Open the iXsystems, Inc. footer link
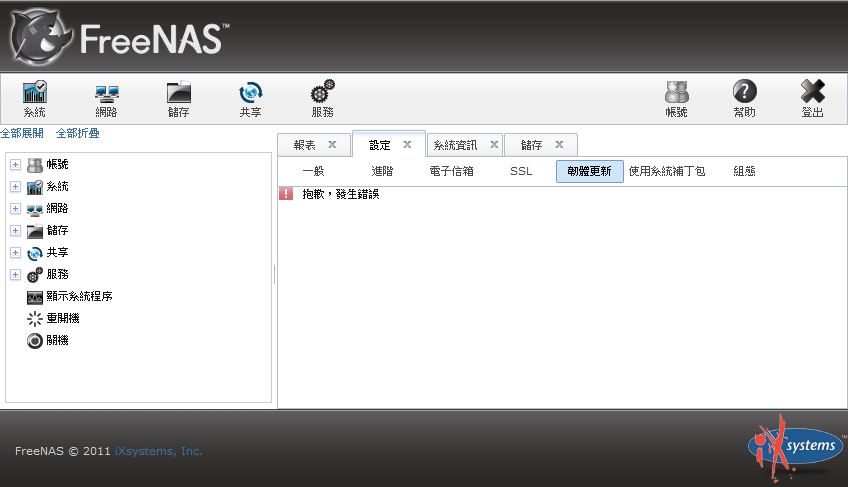Image resolution: width=848 pixels, height=487 pixels. tap(158, 451)
